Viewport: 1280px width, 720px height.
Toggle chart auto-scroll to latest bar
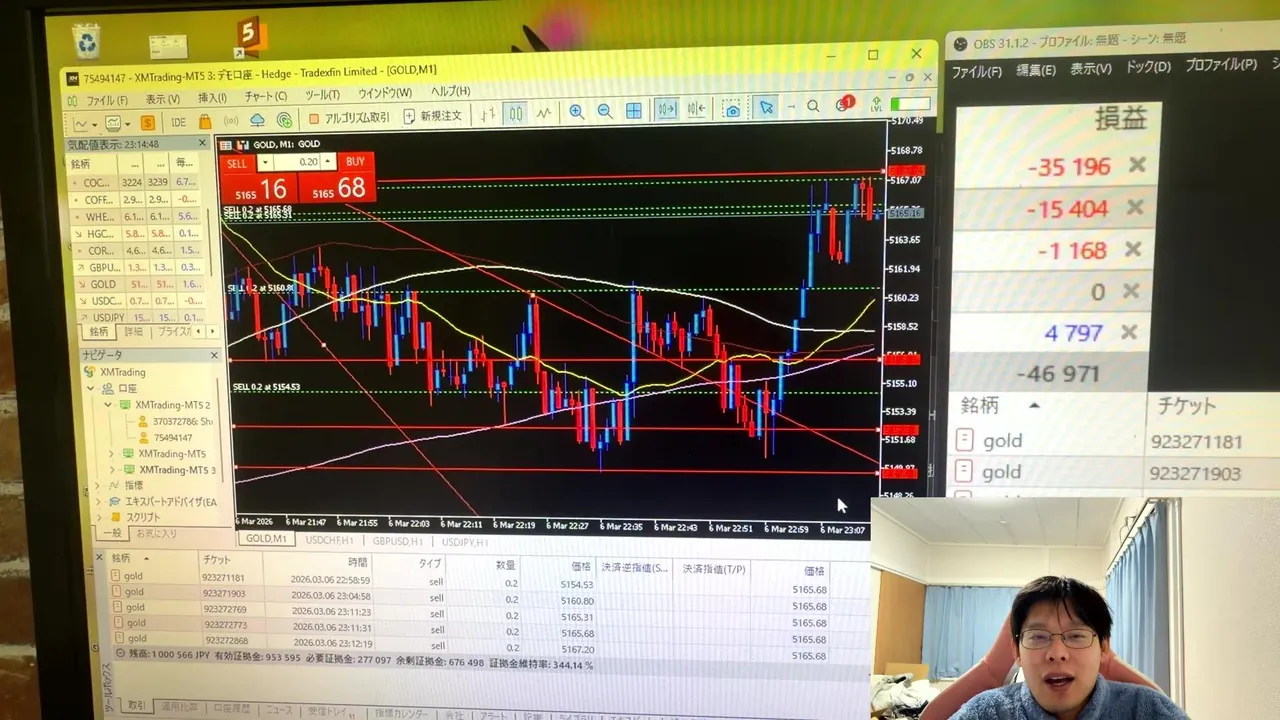667,109
